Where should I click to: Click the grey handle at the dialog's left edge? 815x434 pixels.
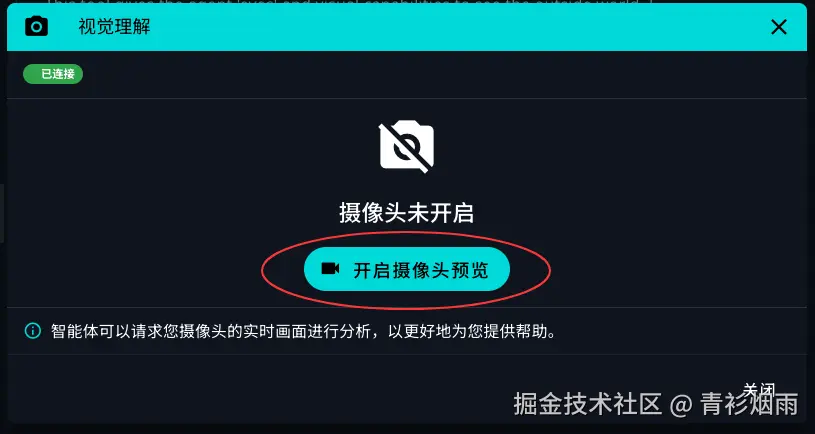[x=2, y=213]
